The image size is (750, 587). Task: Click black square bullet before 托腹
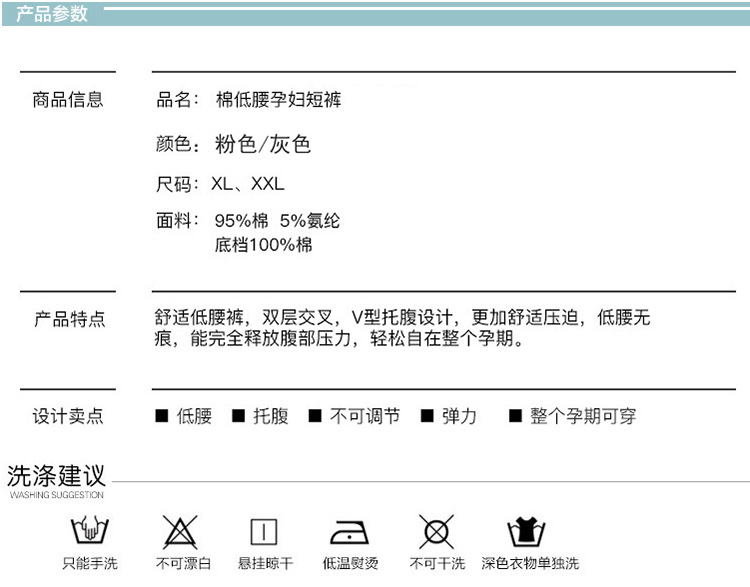point(238,415)
